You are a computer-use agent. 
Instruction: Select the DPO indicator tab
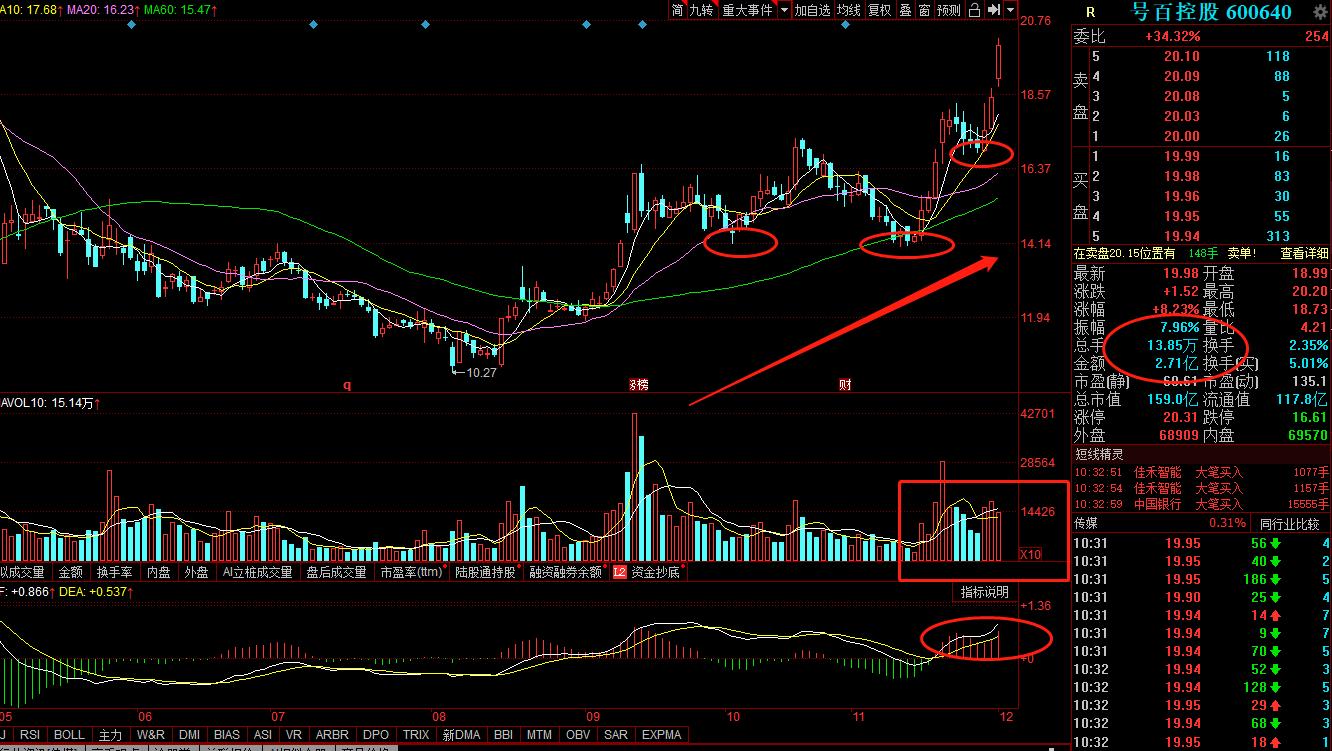(x=376, y=735)
